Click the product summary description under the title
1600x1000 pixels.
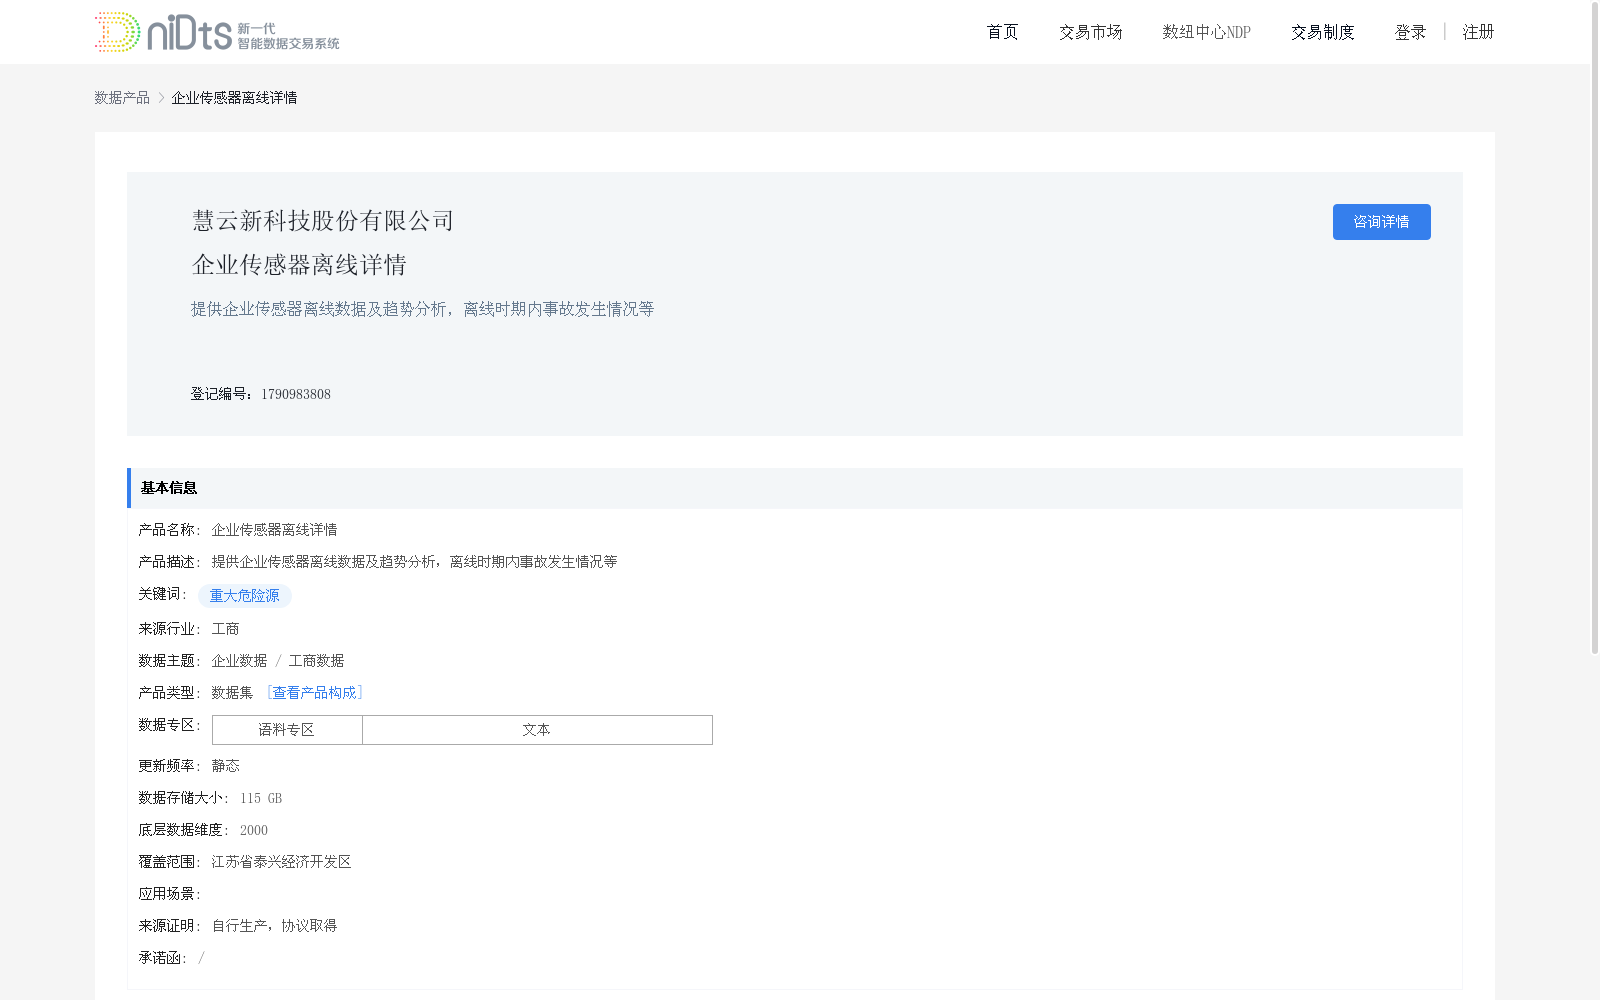click(422, 309)
